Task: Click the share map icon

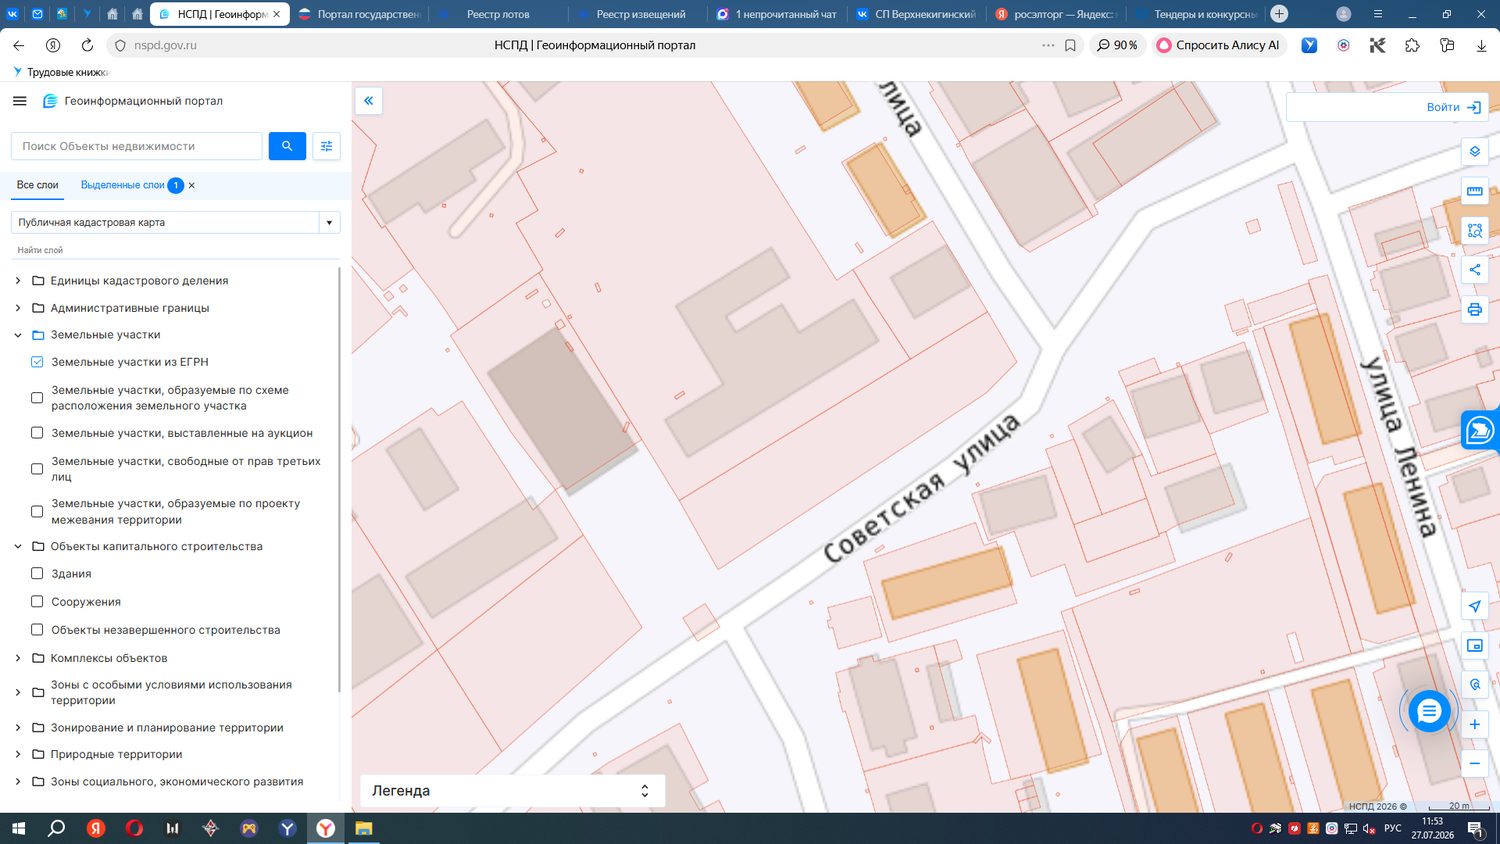Action: click(x=1474, y=270)
